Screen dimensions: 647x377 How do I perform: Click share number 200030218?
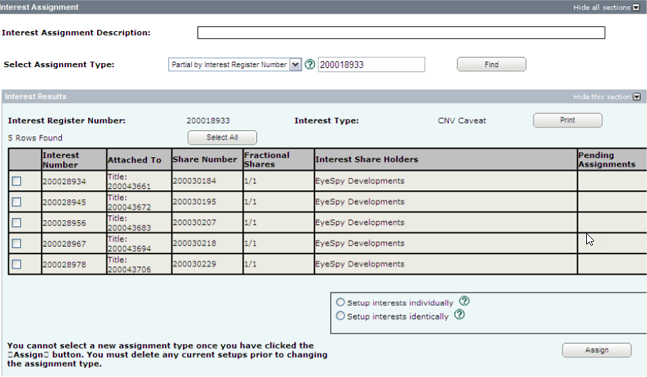194,243
